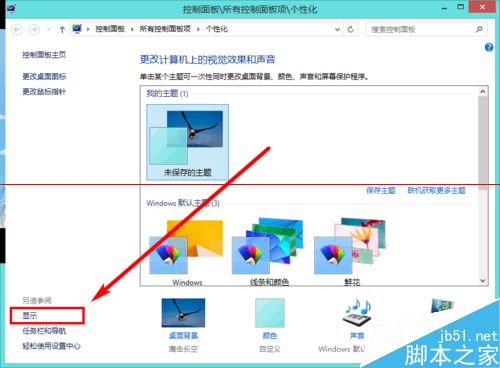Click the Back navigation arrow
The height and width of the screenshot is (368, 500).
pyautogui.click(x=17, y=30)
